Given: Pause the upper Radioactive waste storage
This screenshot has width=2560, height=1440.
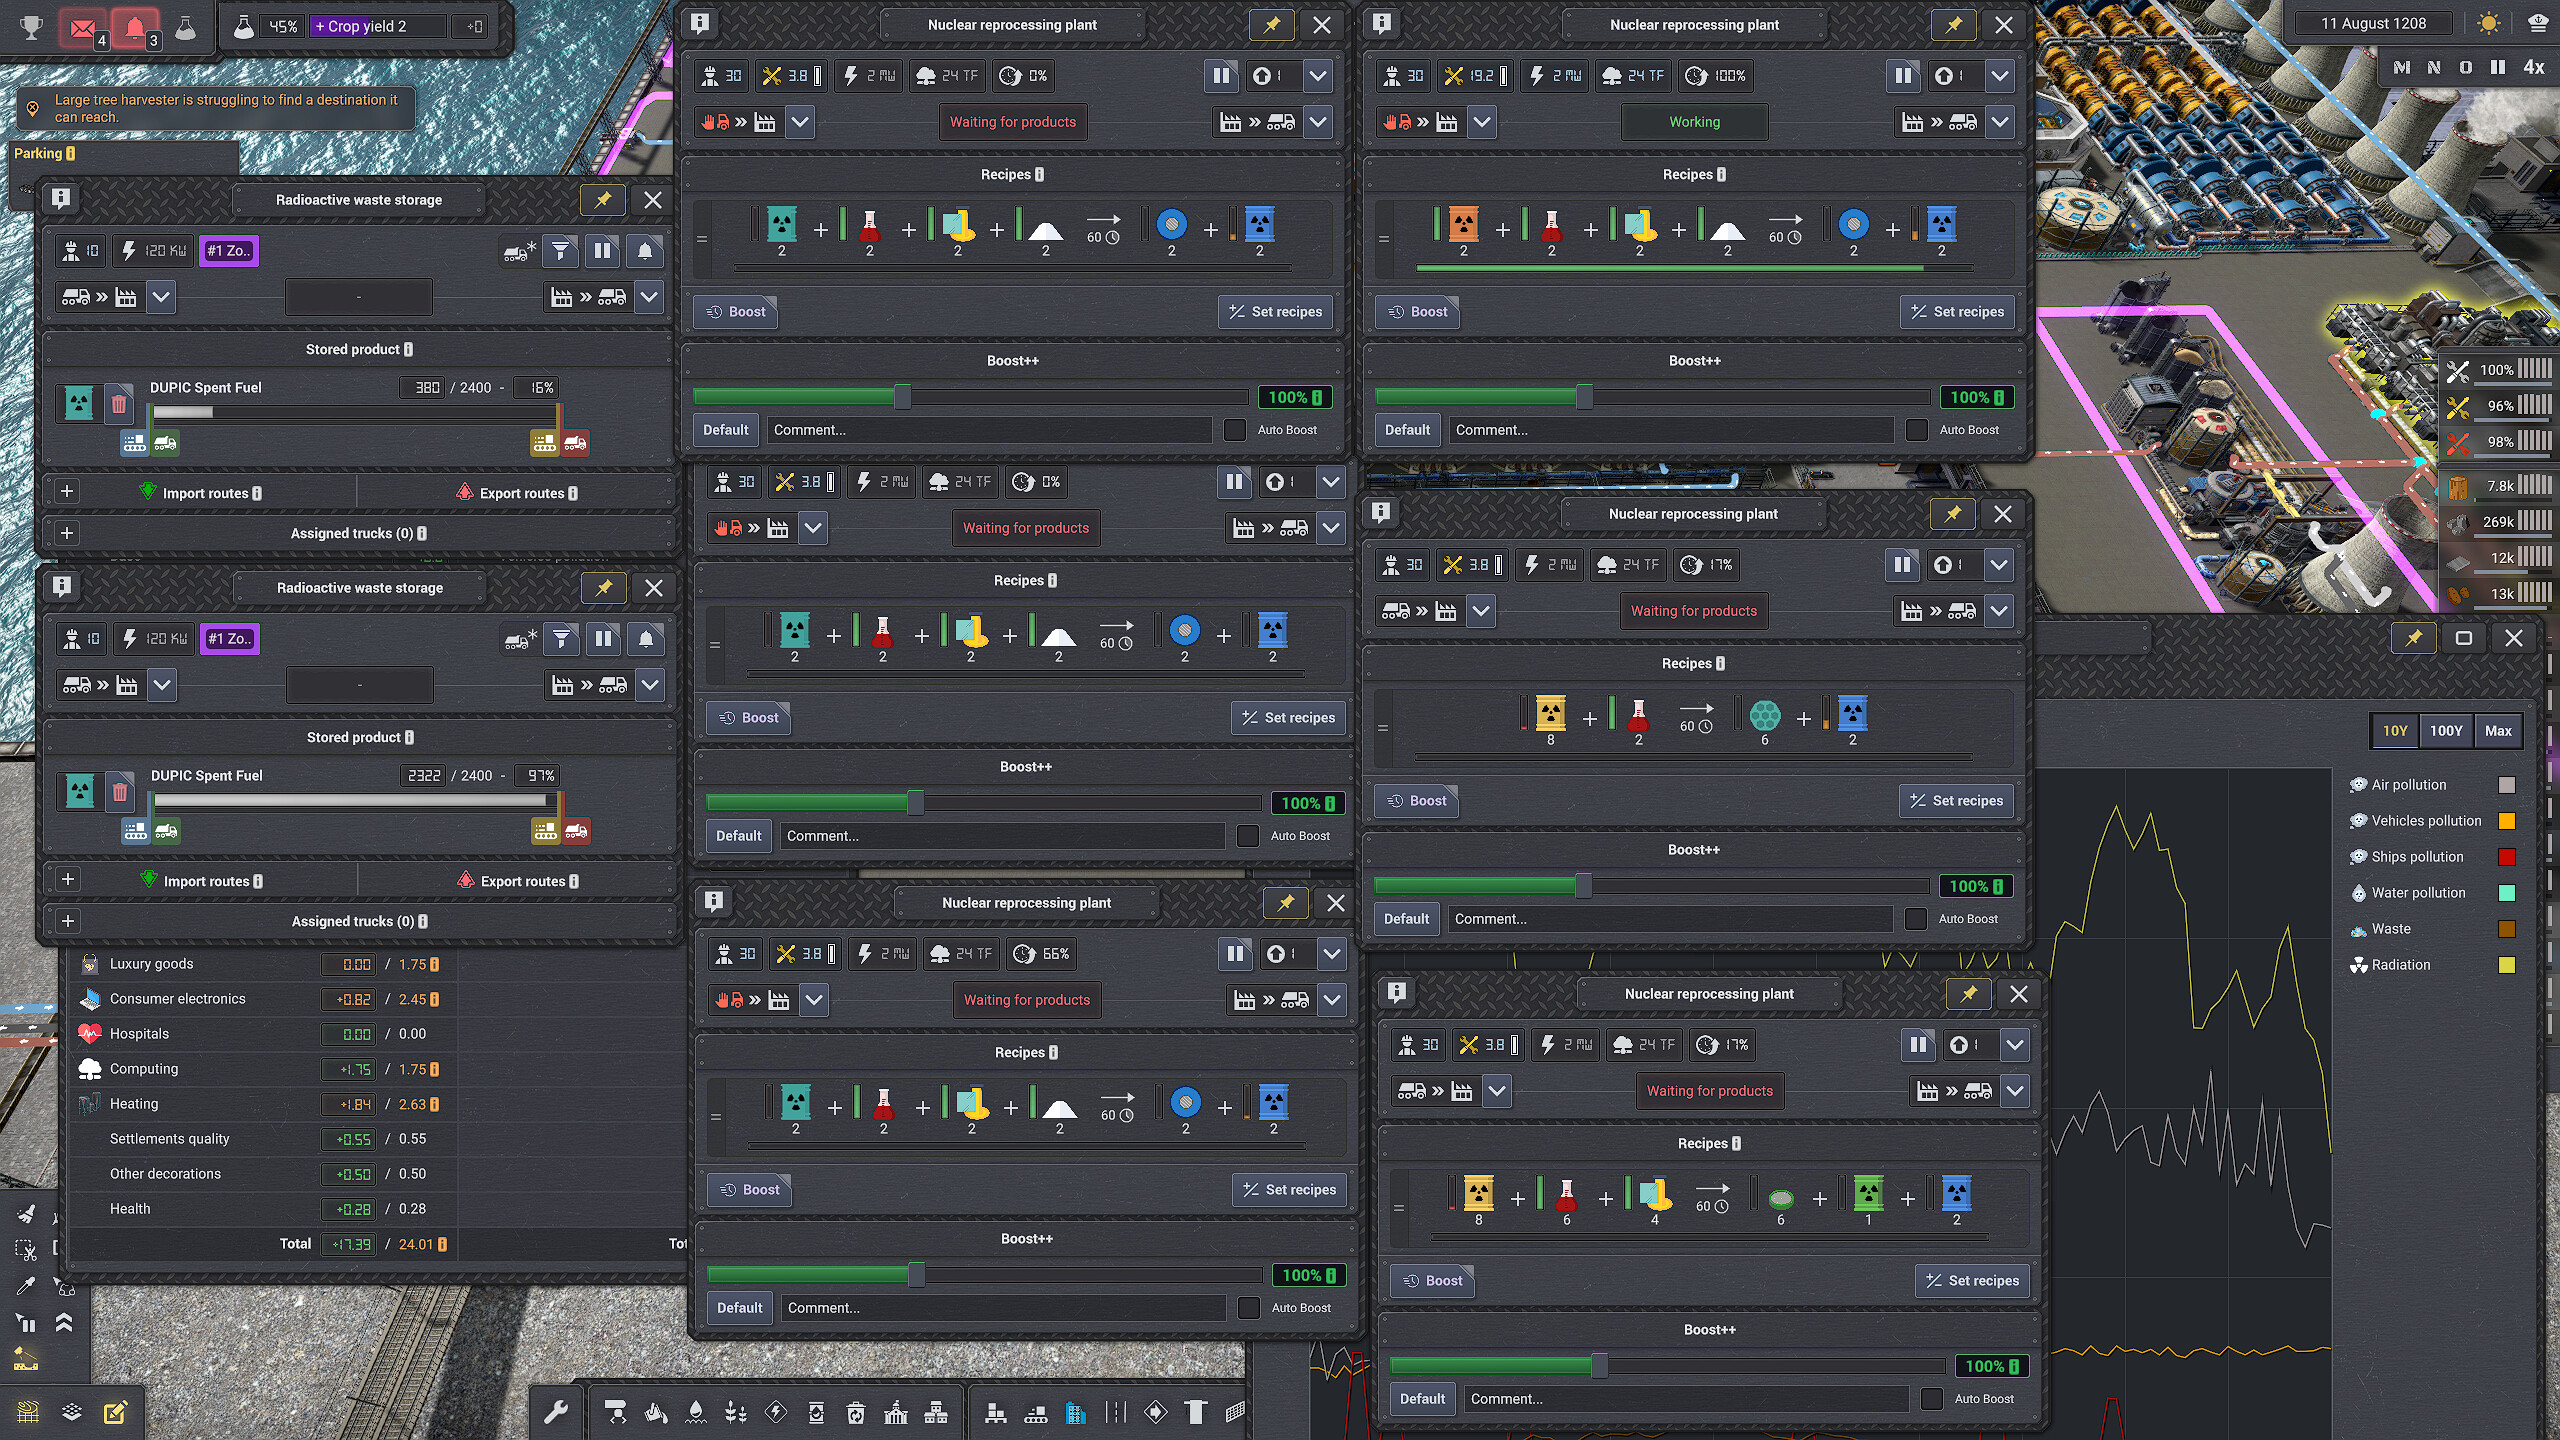Looking at the screenshot, I should [602, 251].
